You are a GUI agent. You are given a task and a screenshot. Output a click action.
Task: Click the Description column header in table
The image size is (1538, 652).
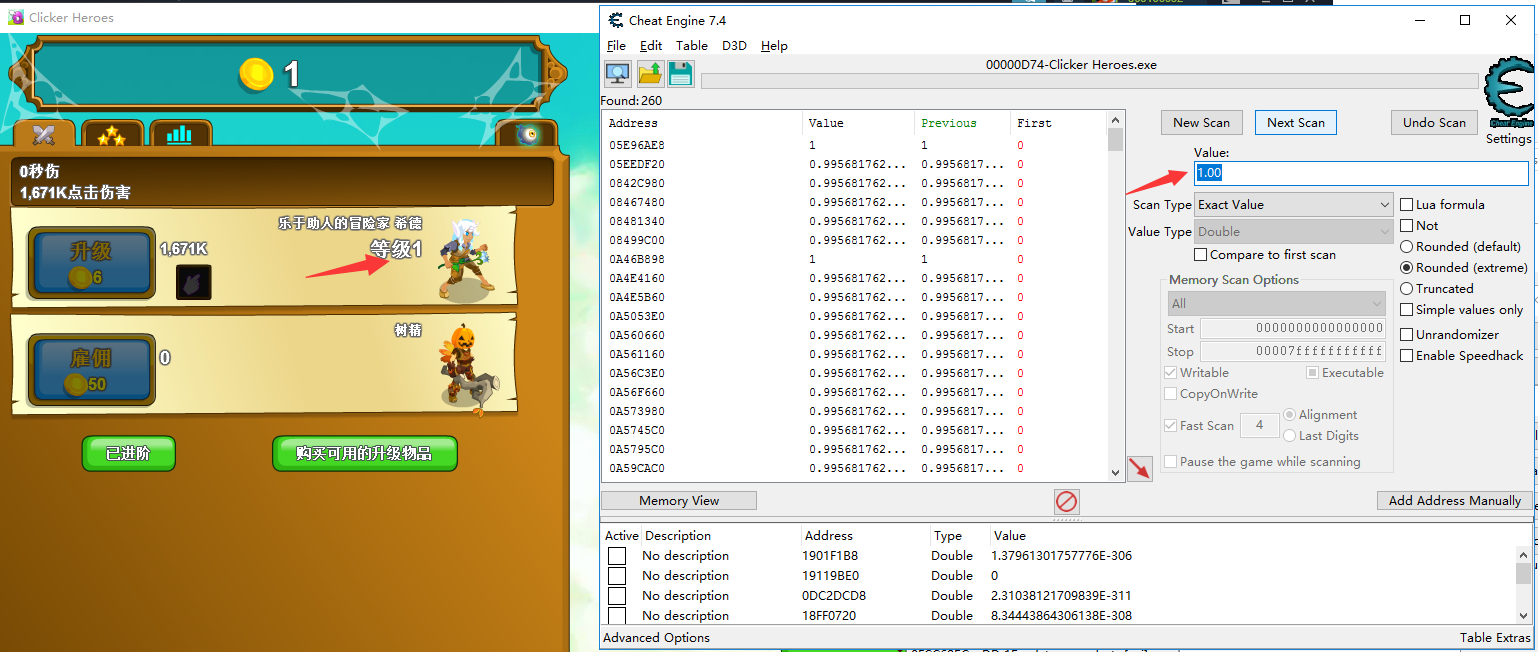pos(678,535)
